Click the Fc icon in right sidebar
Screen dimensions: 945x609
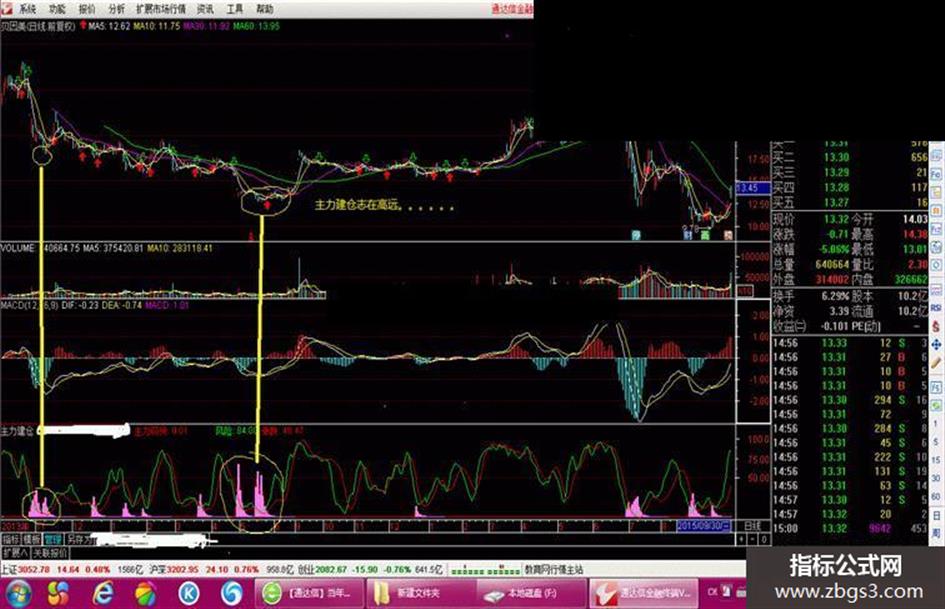pos(937,229)
